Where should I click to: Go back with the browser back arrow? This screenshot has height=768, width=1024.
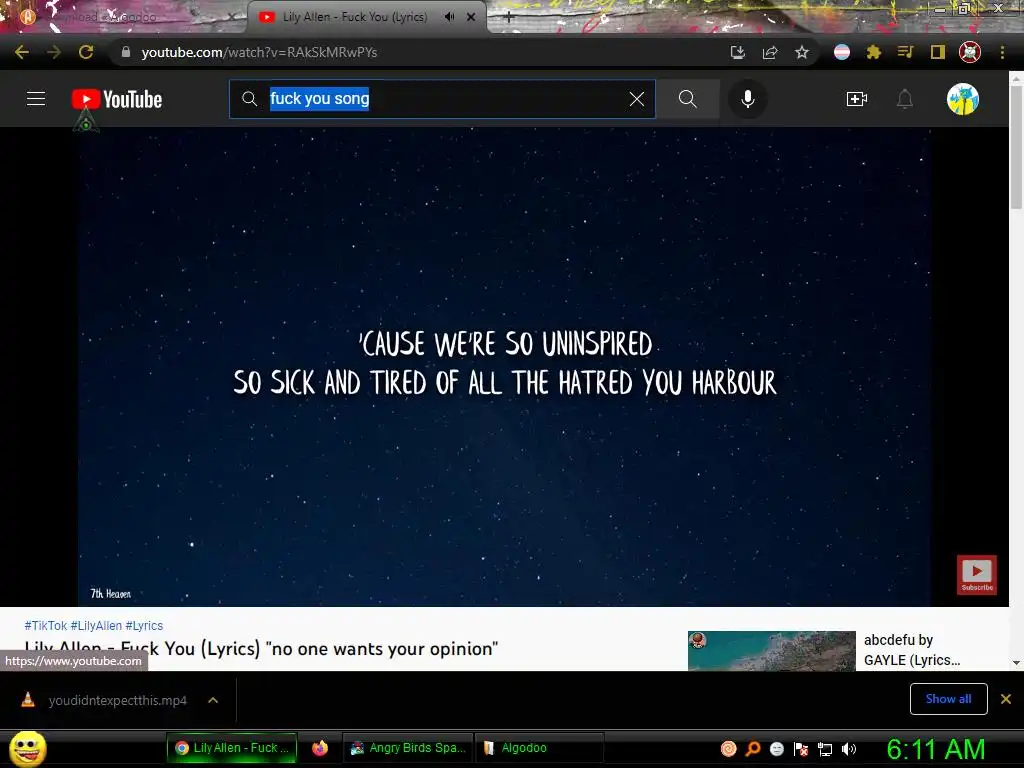tap(22, 52)
